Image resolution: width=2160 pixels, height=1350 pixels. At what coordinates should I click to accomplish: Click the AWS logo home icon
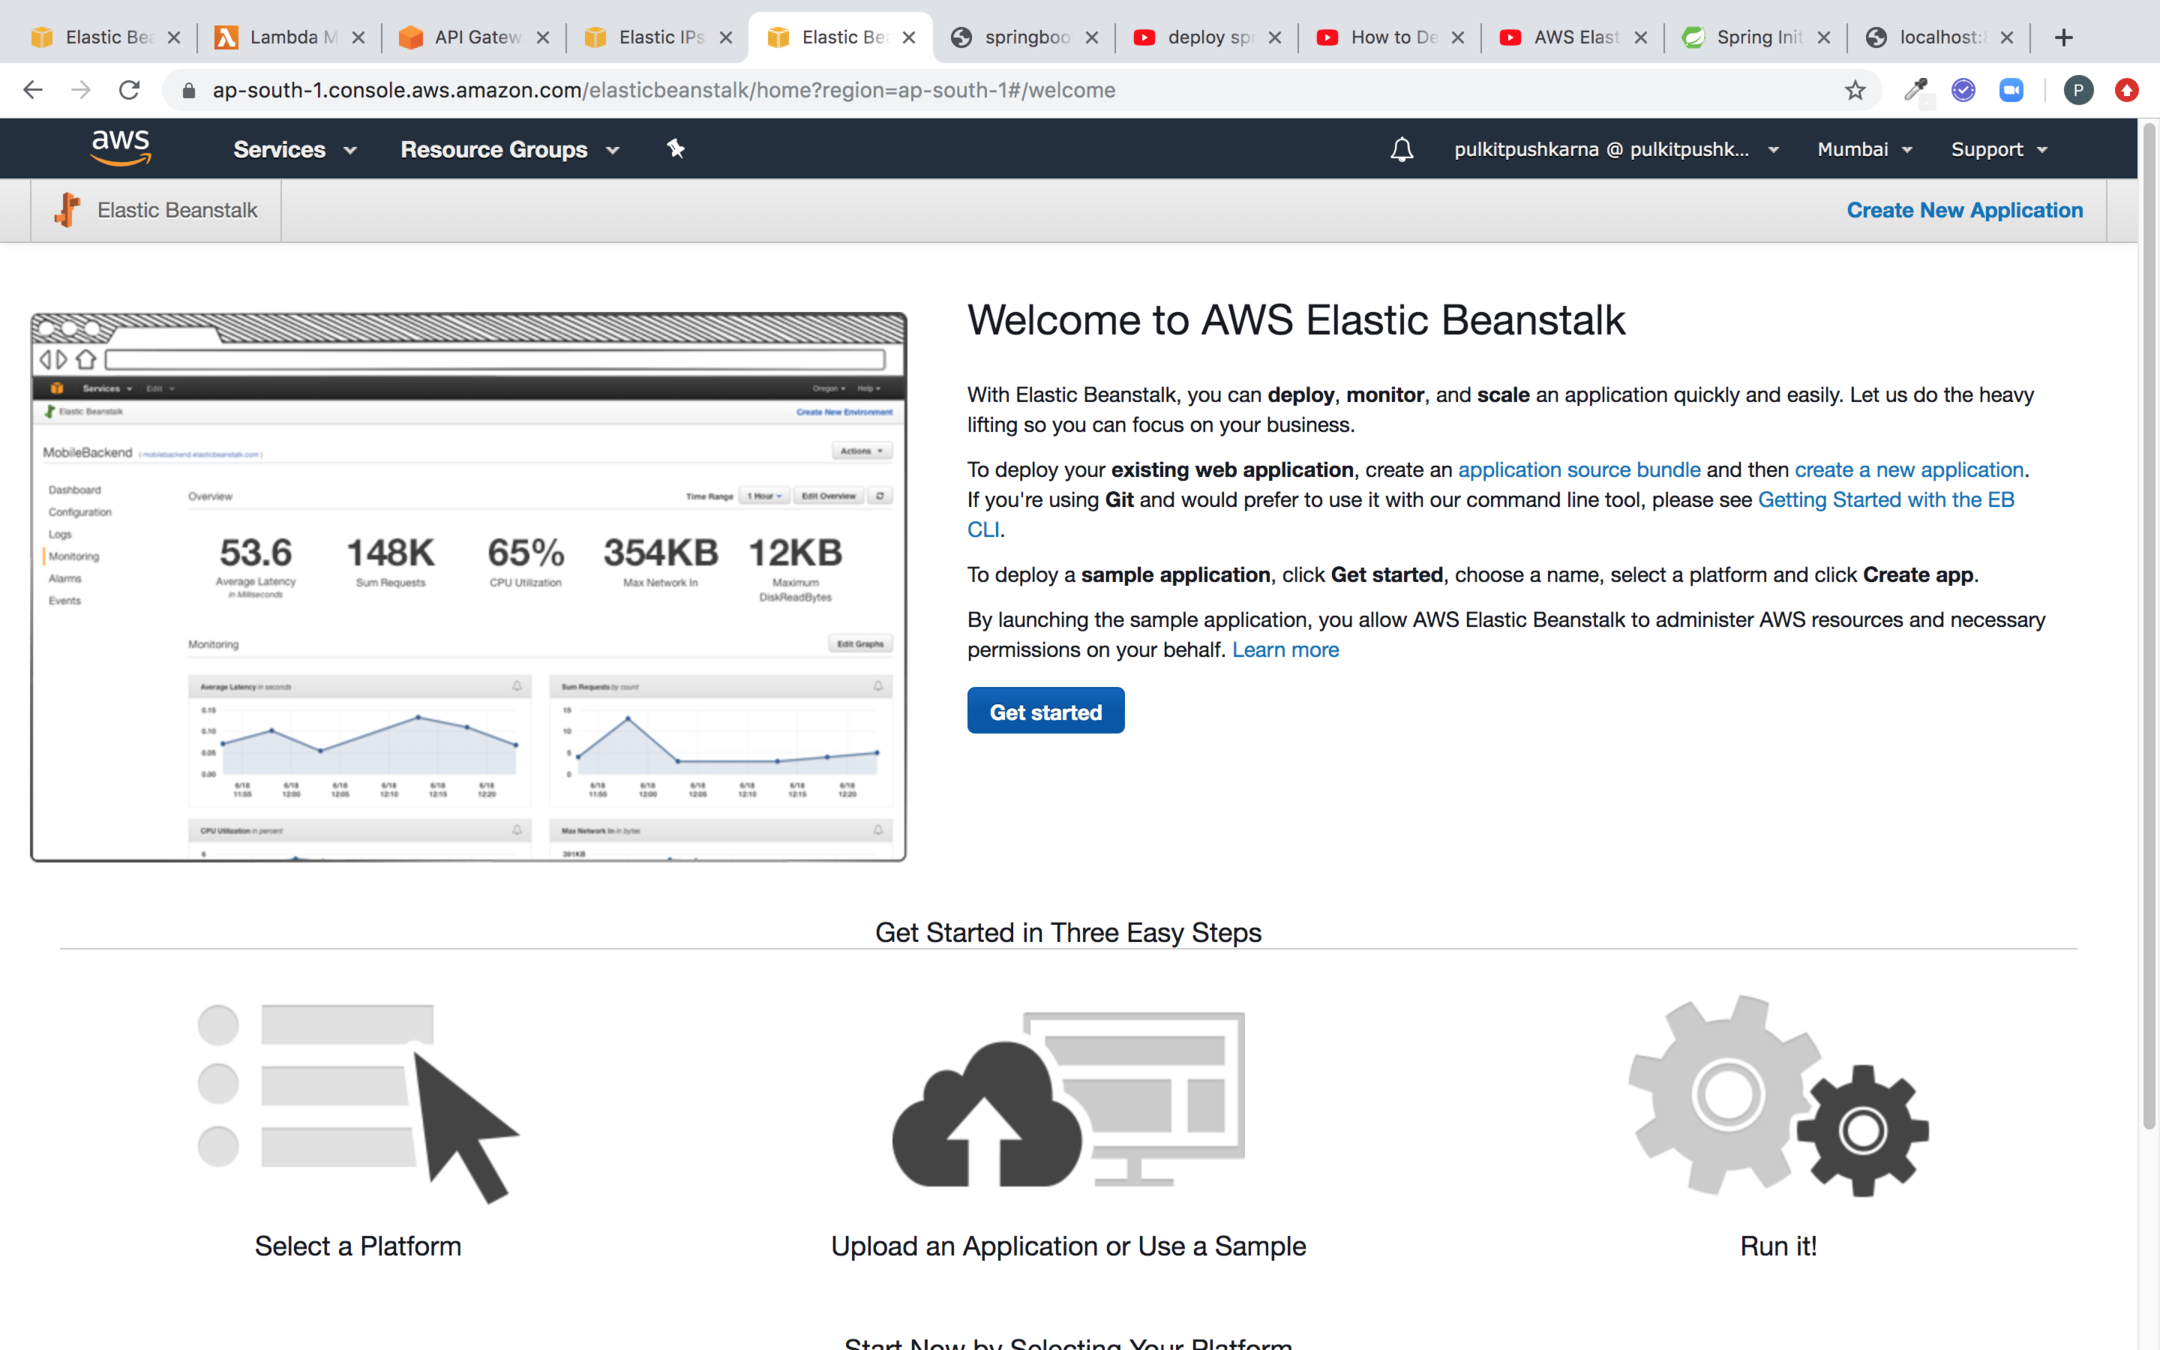120,148
